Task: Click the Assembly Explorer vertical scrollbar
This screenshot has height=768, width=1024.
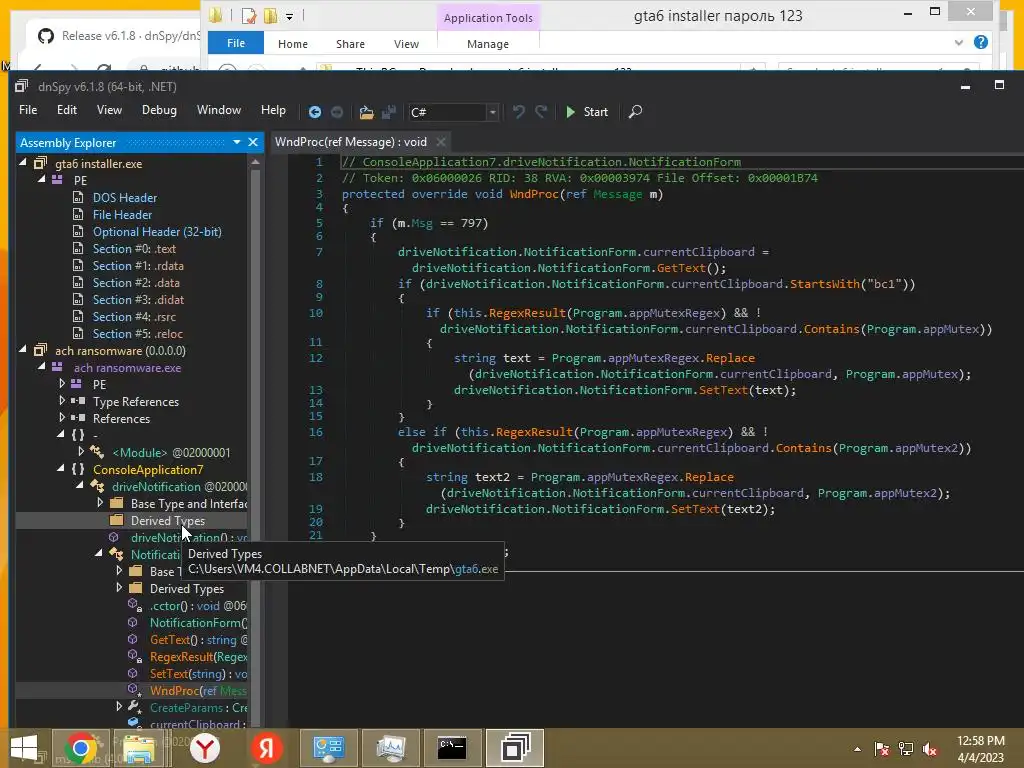Action: (255, 443)
